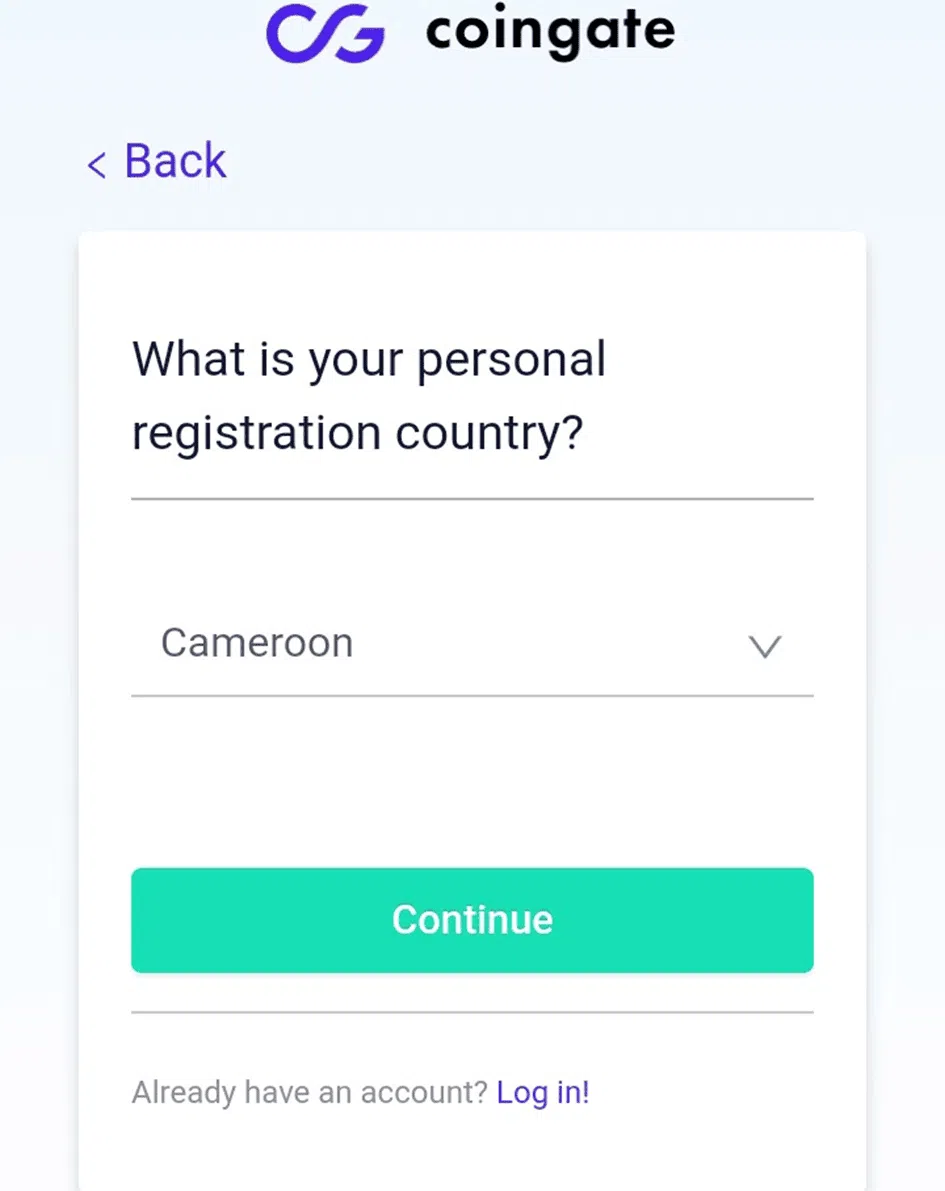Viewport: 945px width, 1191px height.
Task: Click the underline beneath the Cameroon selector
Action: tap(472, 695)
